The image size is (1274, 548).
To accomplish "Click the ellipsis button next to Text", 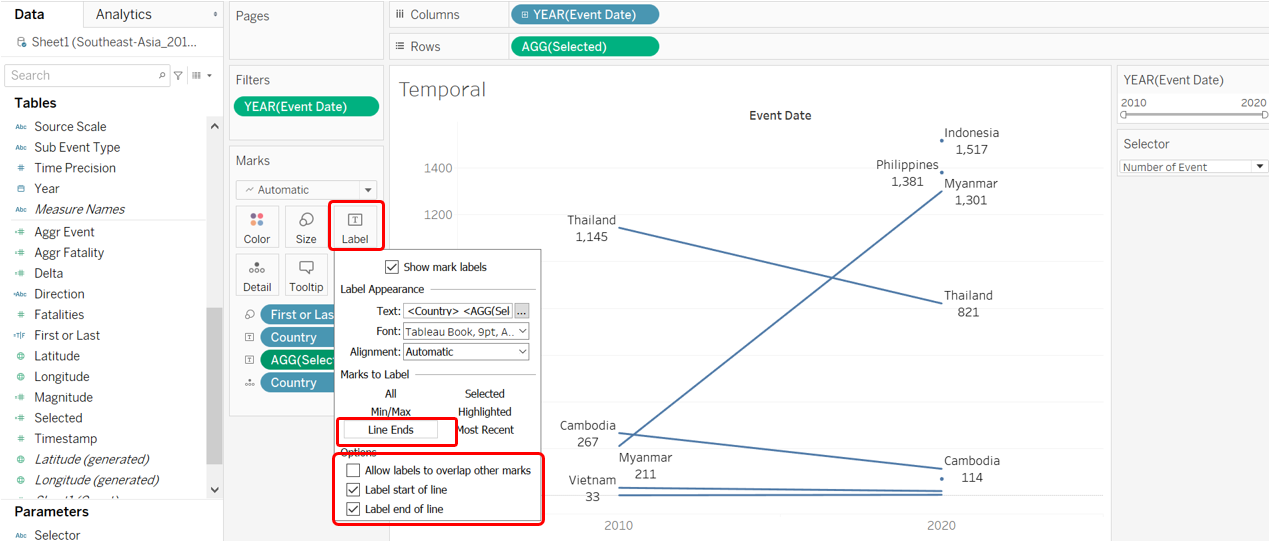I will point(522,311).
